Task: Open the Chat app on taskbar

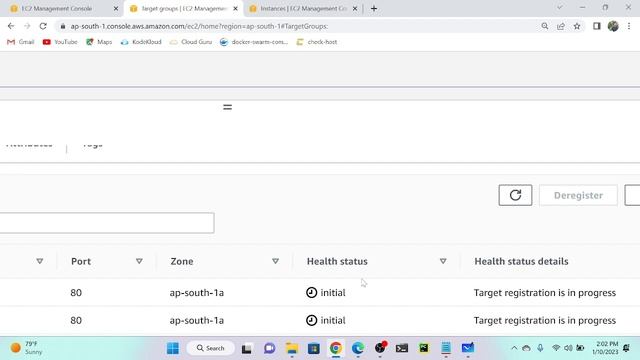Action: (269, 348)
